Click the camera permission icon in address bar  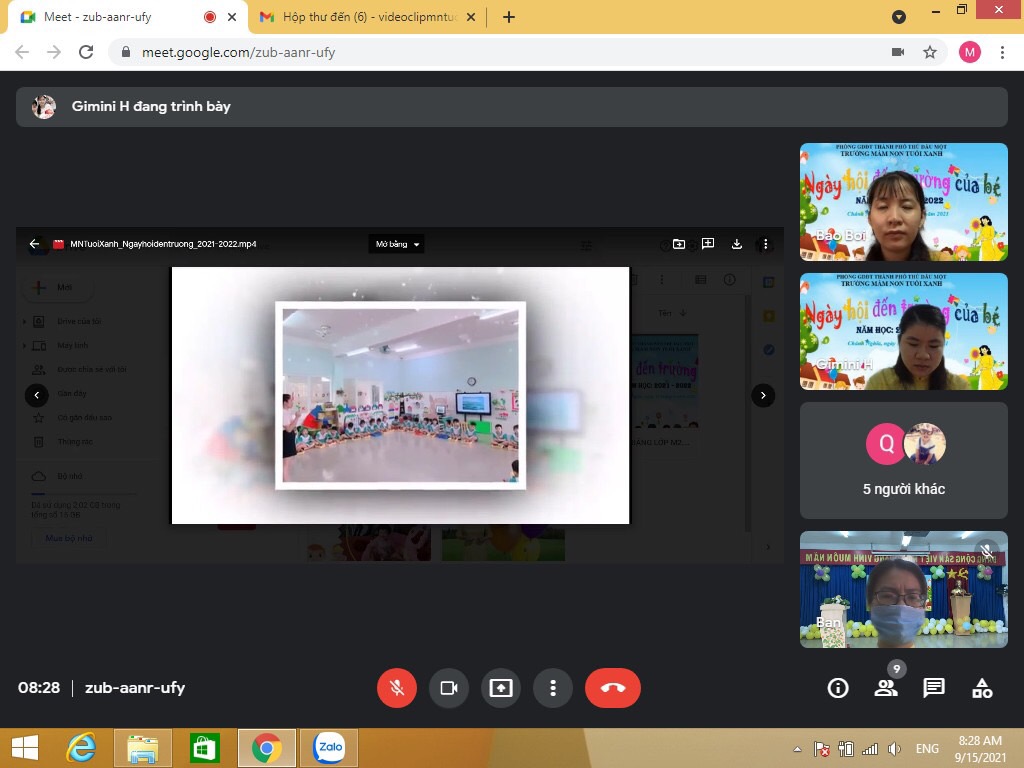point(898,52)
